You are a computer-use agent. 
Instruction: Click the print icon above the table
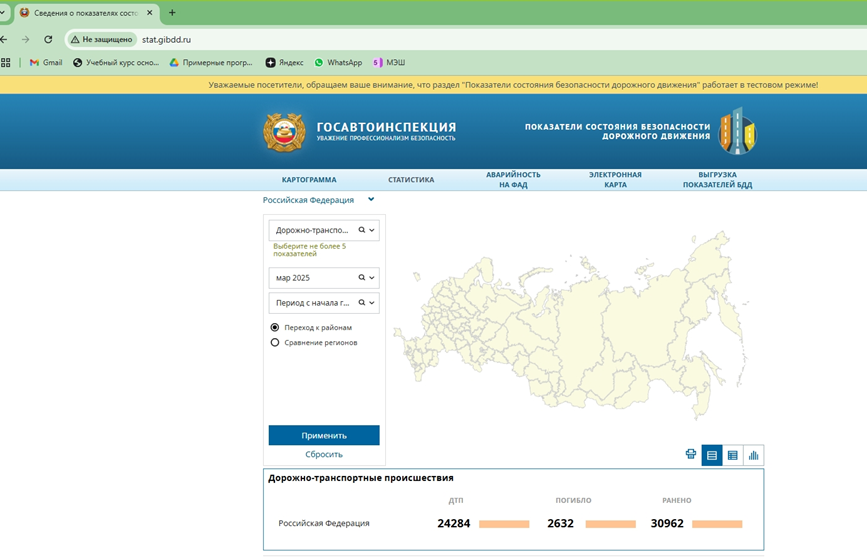click(x=691, y=455)
